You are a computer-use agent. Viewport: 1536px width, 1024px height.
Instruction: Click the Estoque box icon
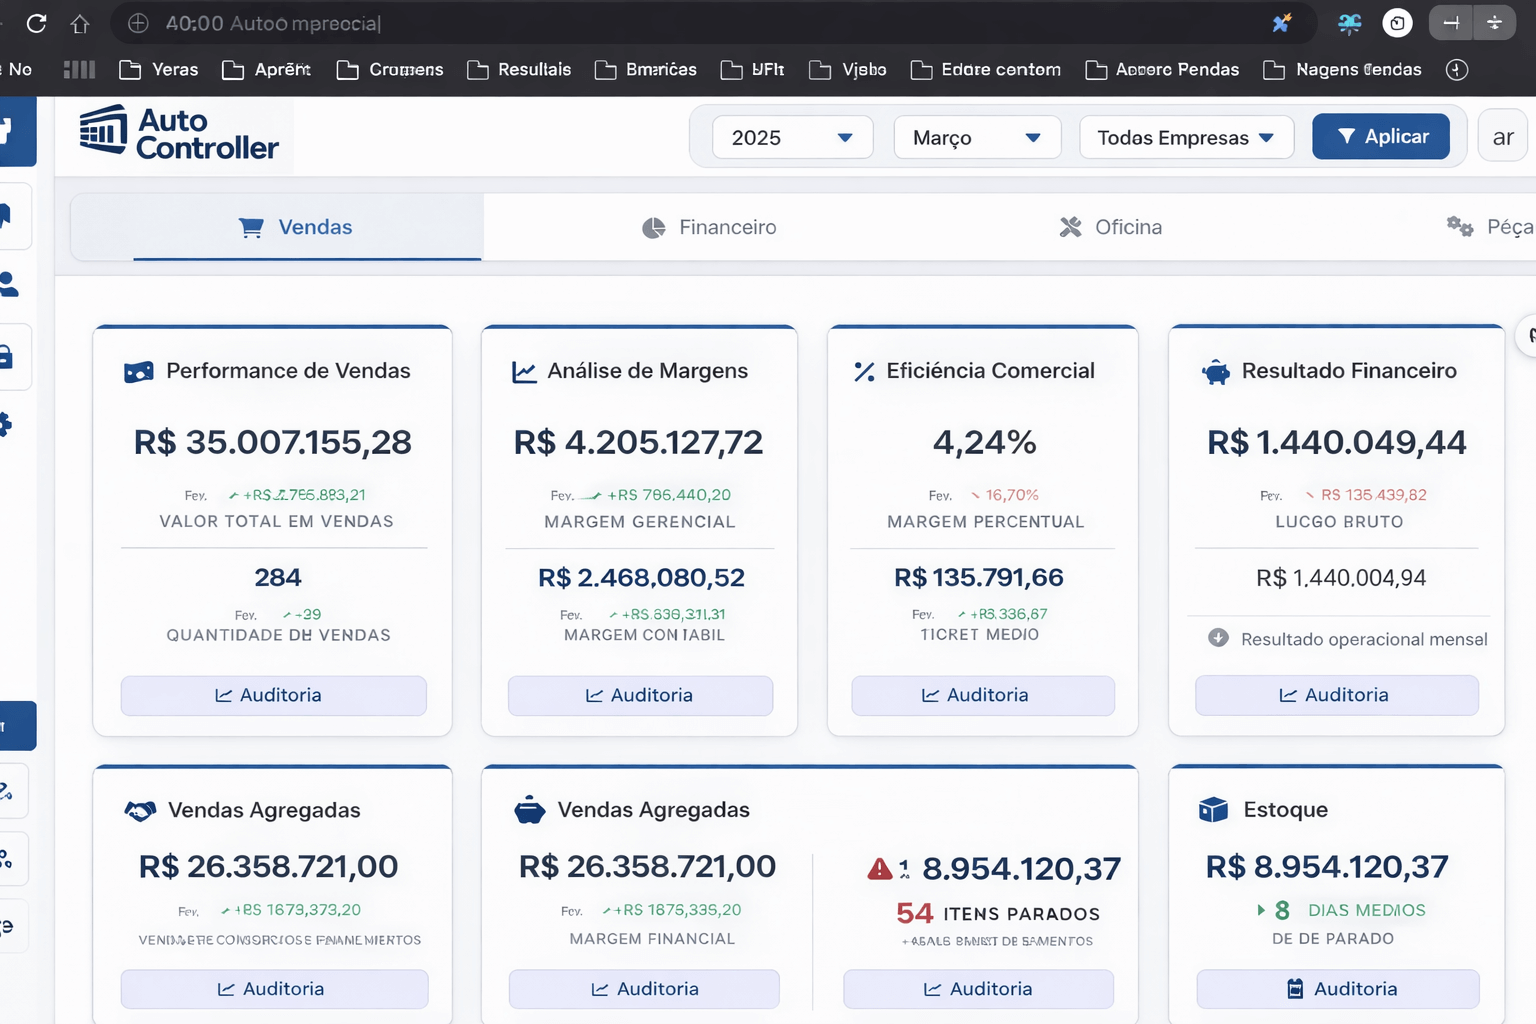(1212, 810)
